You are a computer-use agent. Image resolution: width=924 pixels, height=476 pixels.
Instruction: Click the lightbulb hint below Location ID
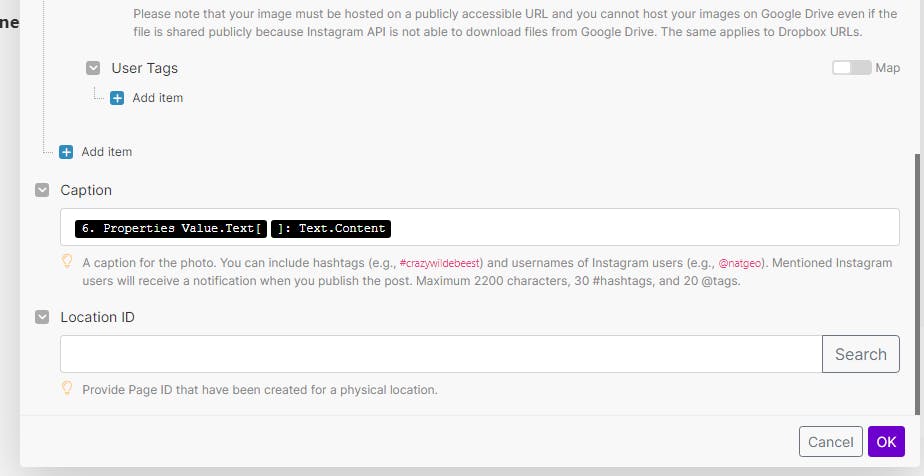click(x=68, y=389)
